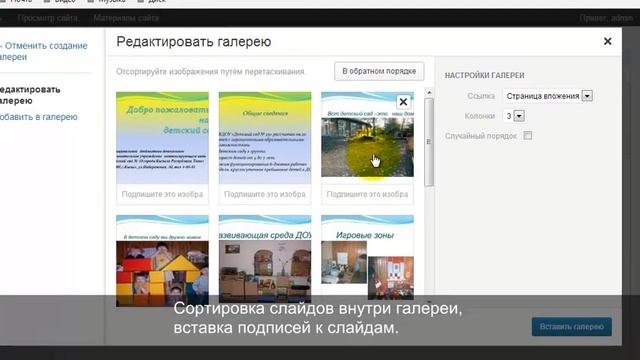640x360 pixels.
Task: Open the columns dropdown showing 3
Action: pos(514,116)
